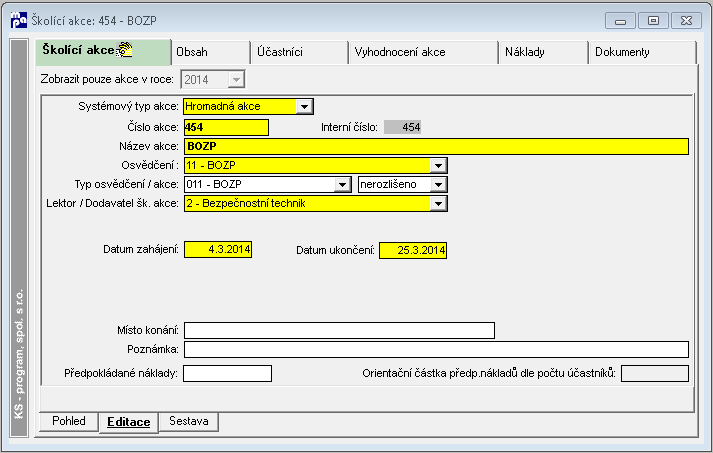
Task: Click the Předpokládané náklady input field
Action: click(227, 373)
